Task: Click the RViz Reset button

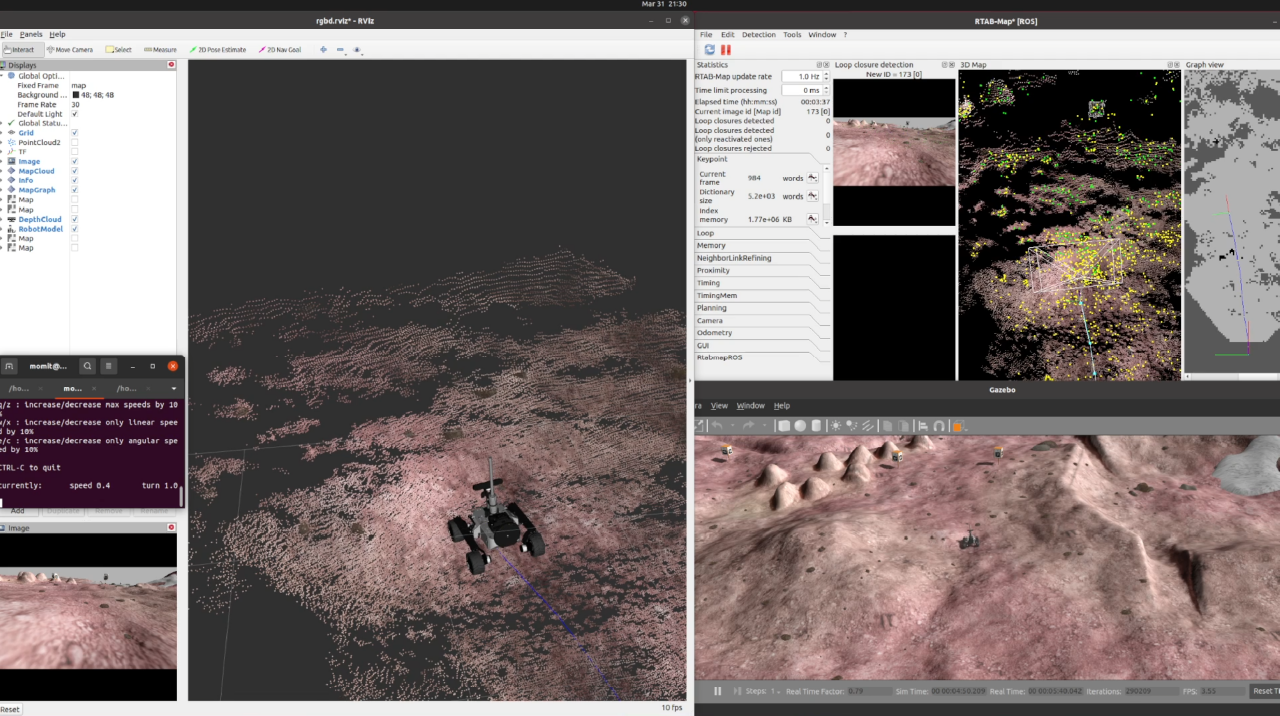Action: click(10, 709)
